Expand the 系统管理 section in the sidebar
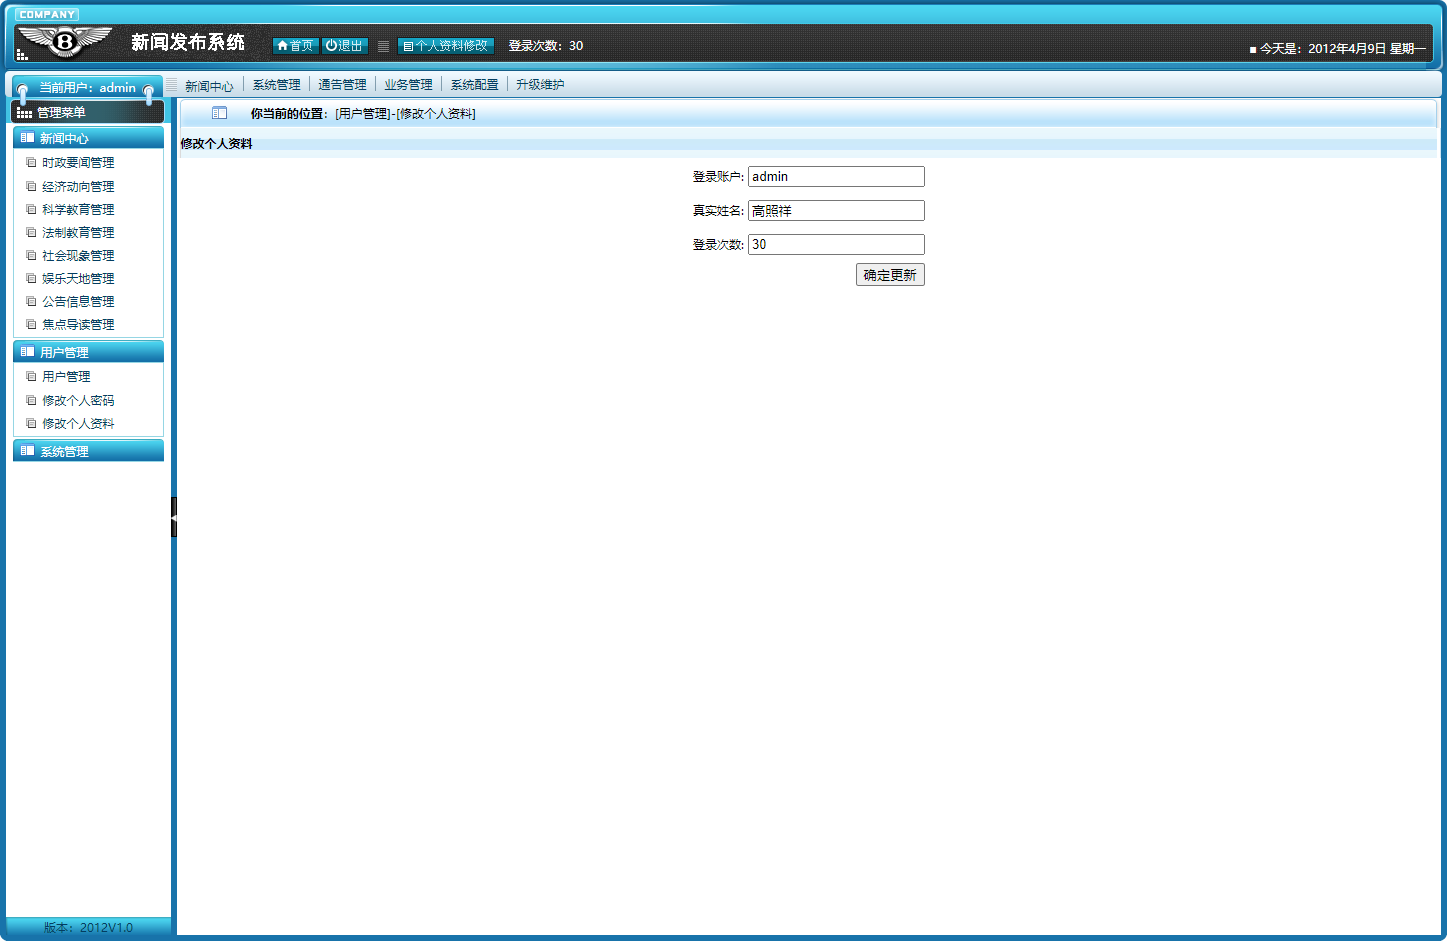This screenshot has width=1447, height=943. pyautogui.click(x=88, y=451)
